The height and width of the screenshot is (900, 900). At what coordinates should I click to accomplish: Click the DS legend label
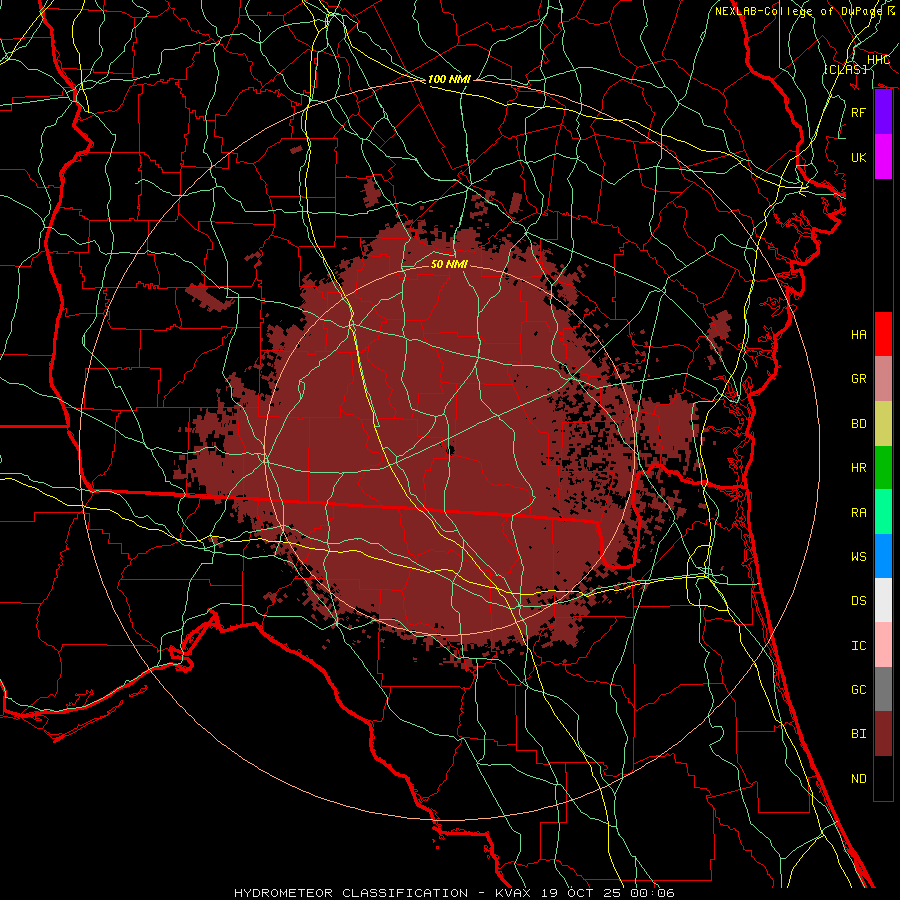pyautogui.click(x=859, y=601)
